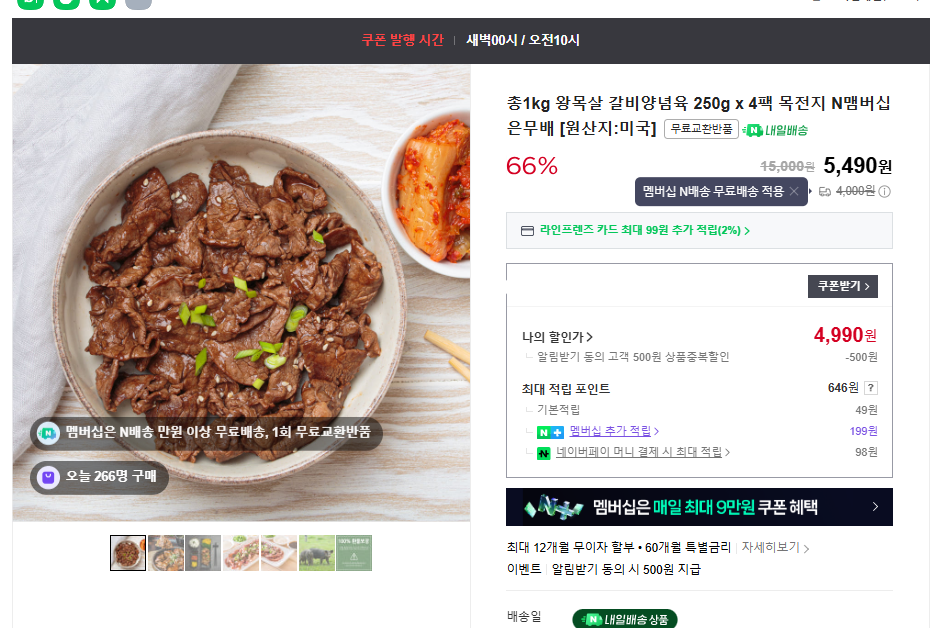Viewport: 939px width, 628px height.
Task: Click the N+ membership badge icon
Action: [550, 432]
